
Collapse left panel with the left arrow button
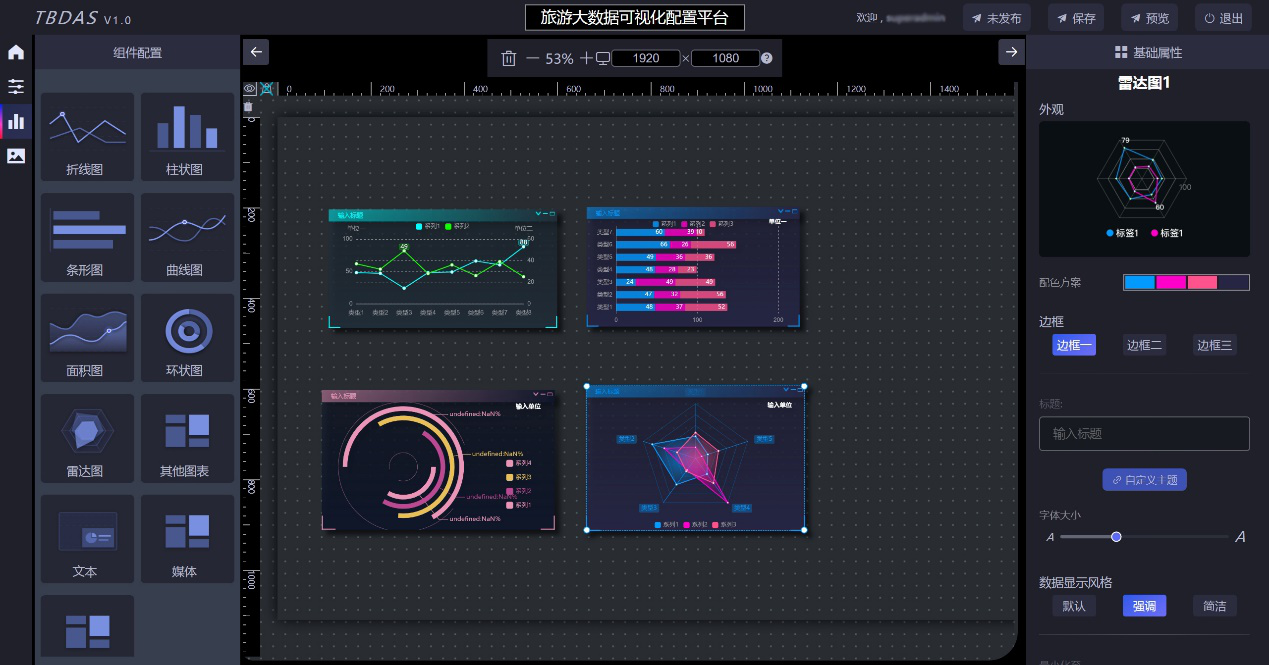coord(256,52)
